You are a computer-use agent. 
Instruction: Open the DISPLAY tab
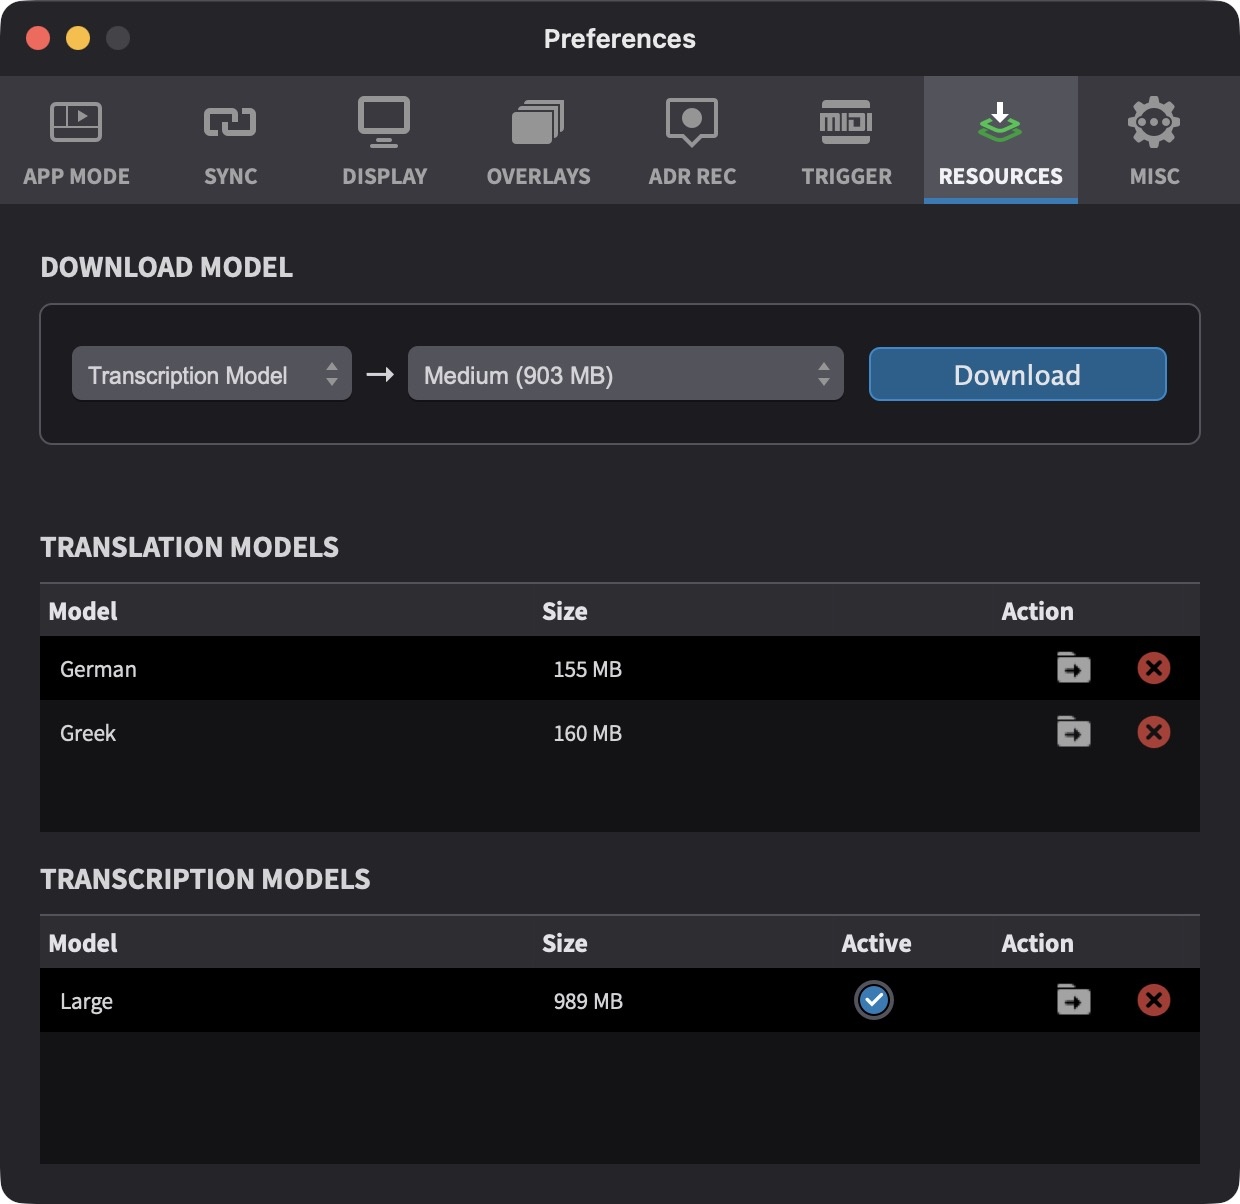click(385, 141)
